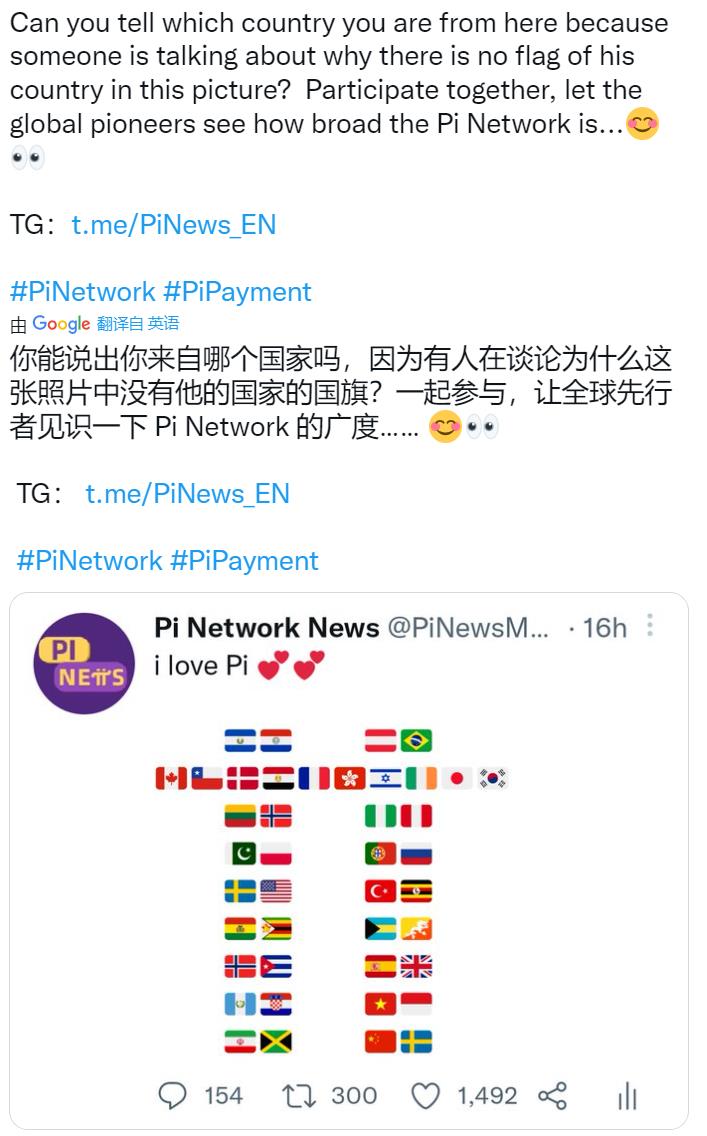The image size is (707, 1136).
Task: Click the Canada flag emoji in tweet
Action: point(171,779)
